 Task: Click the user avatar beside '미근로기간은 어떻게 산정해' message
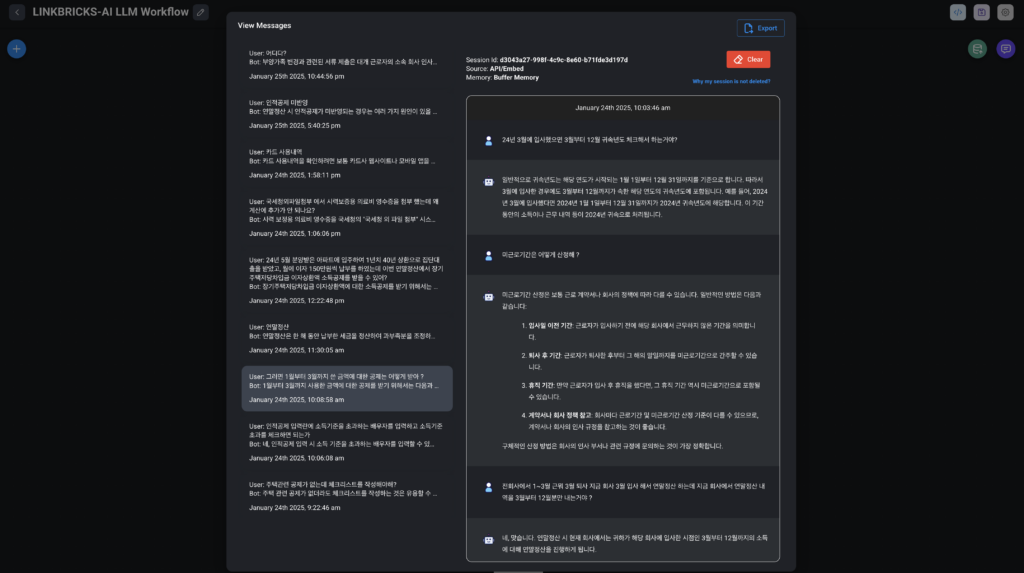488,255
